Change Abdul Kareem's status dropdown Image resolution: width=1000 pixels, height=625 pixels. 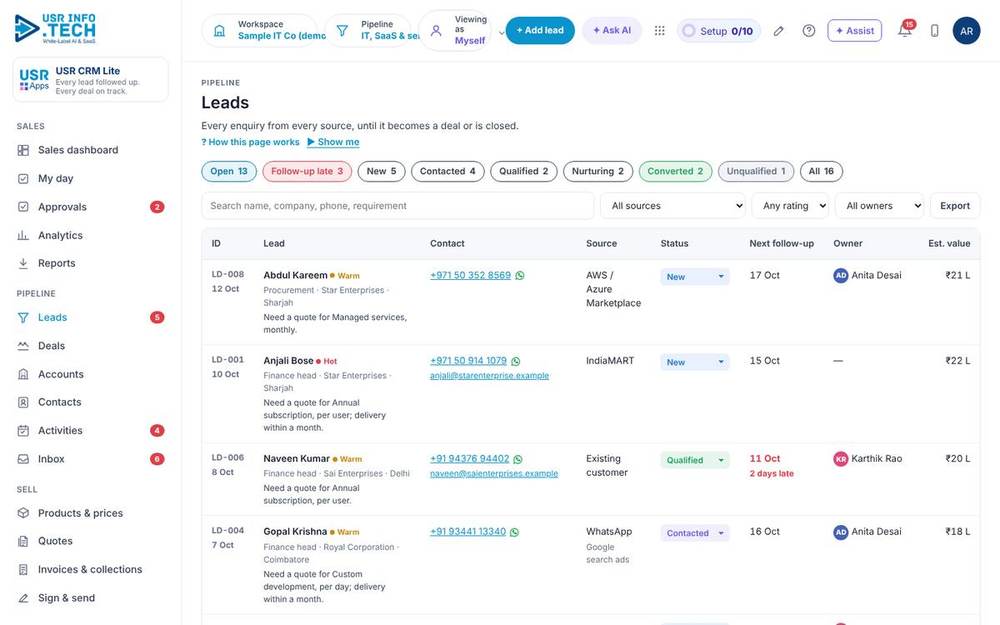(x=695, y=277)
